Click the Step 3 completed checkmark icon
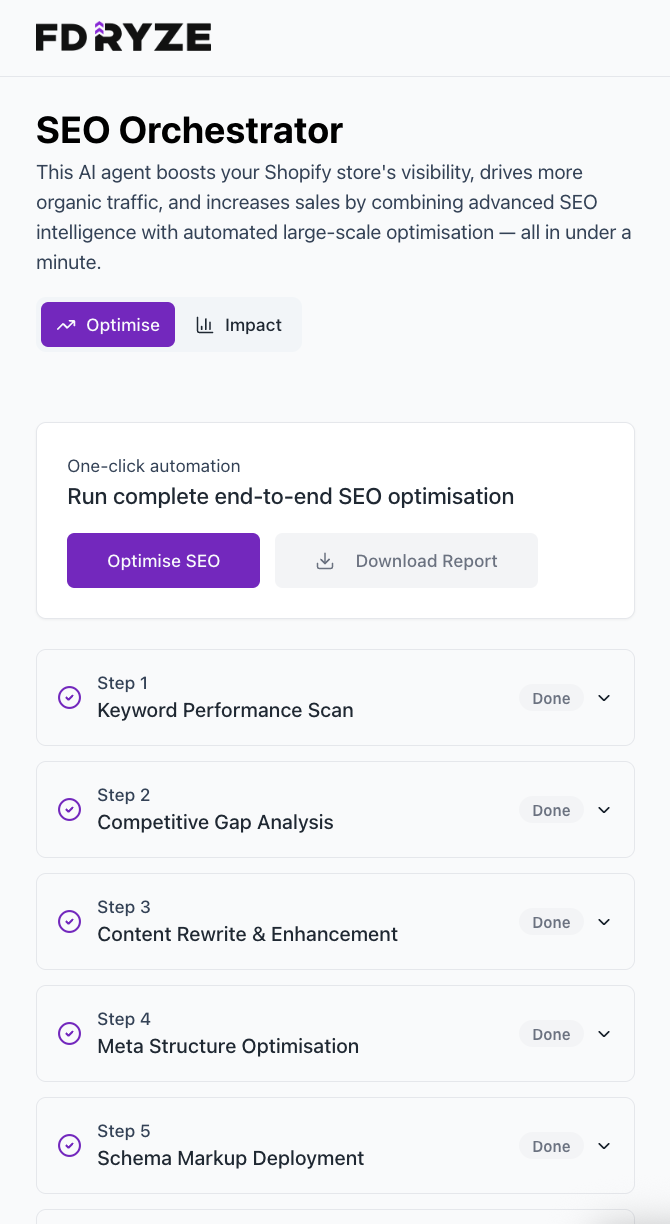The height and width of the screenshot is (1224, 670). pos(69,922)
